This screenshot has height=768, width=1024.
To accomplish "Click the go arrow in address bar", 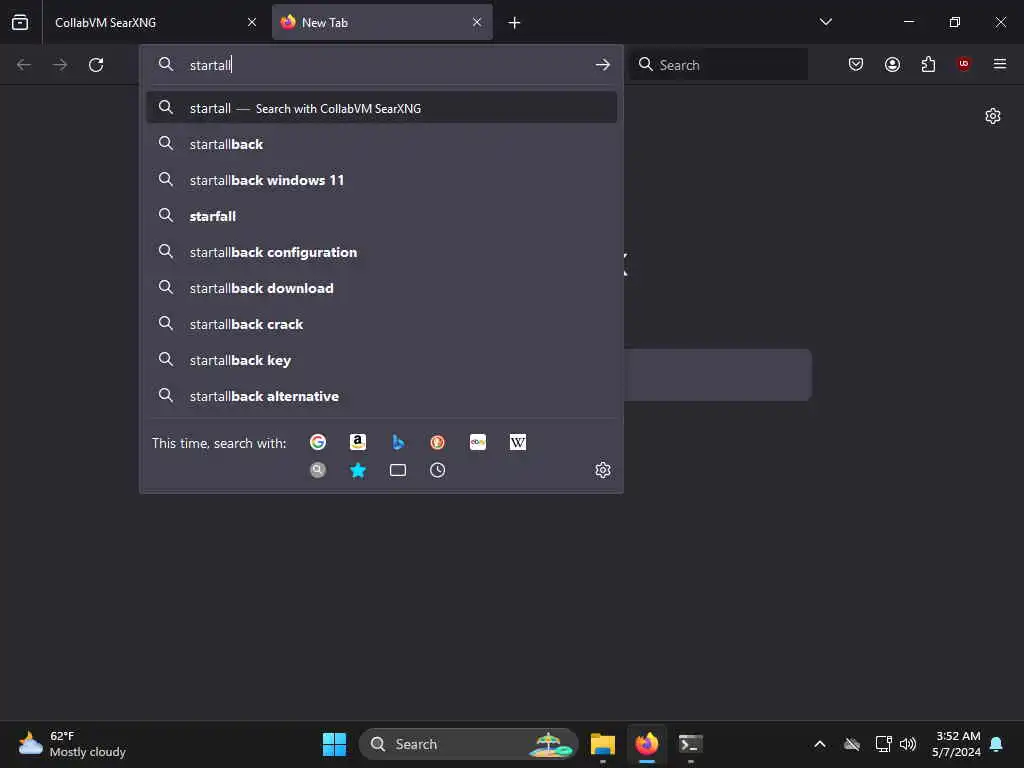I will coord(603,65).
